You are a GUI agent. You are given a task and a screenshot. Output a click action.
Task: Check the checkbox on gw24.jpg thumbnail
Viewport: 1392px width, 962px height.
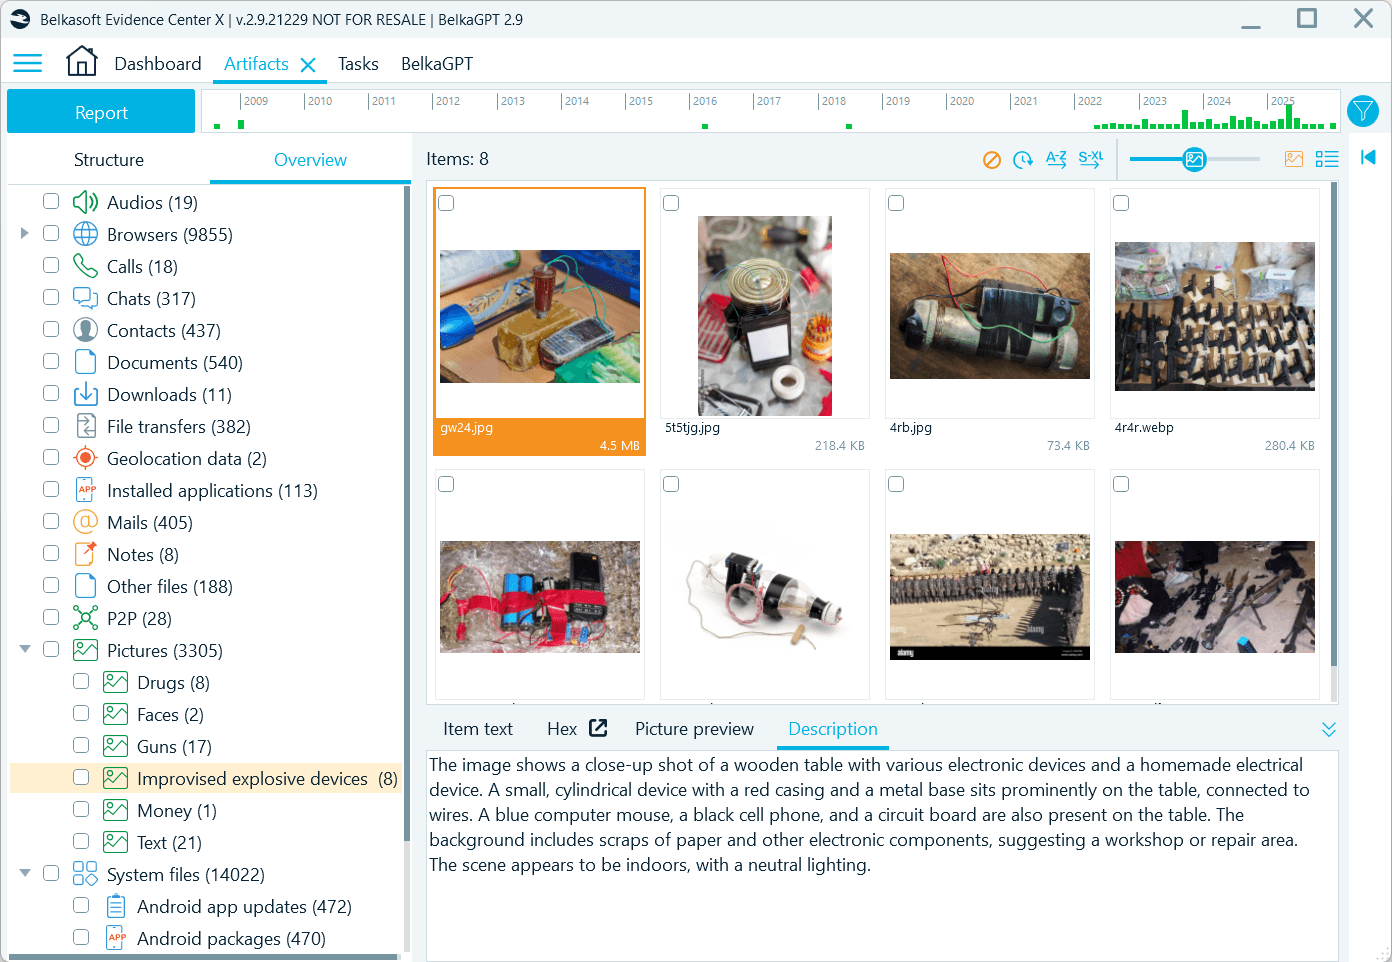446,203
